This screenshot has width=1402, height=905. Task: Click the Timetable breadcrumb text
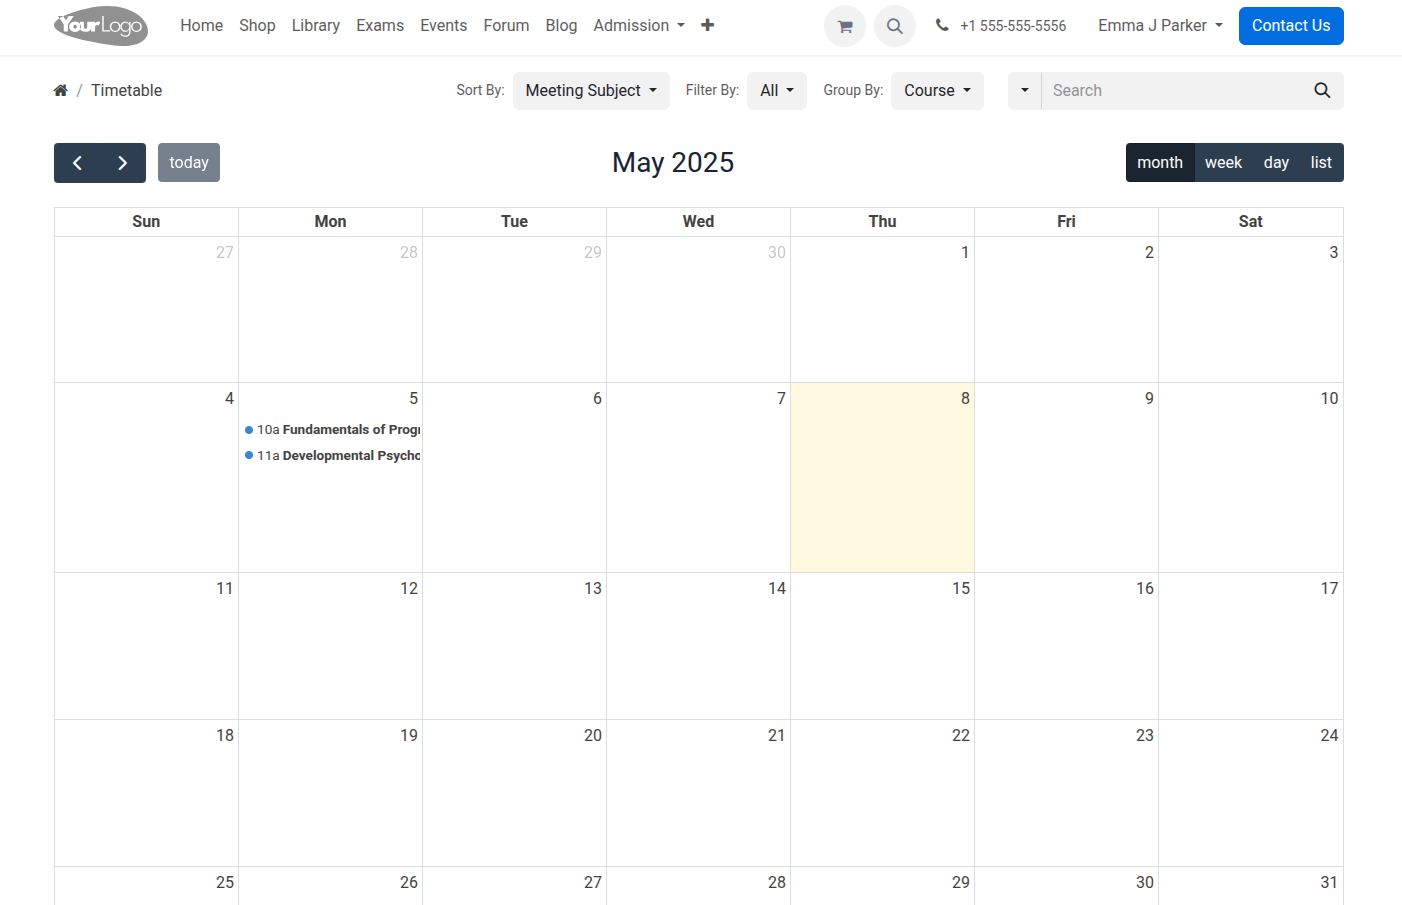coord(127,90)
